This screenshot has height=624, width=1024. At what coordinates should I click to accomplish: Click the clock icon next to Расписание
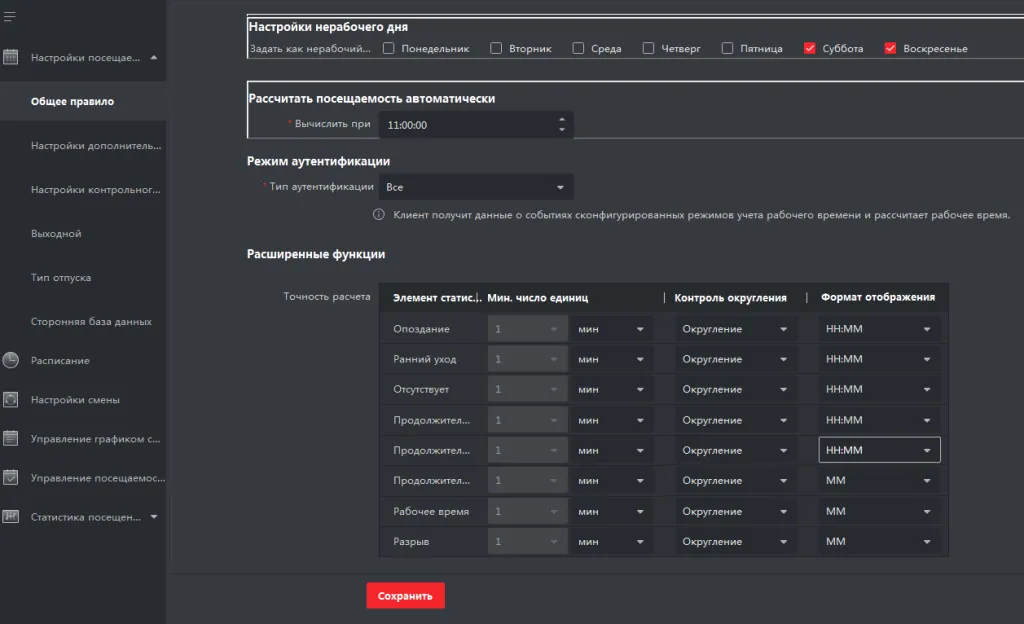11,360
